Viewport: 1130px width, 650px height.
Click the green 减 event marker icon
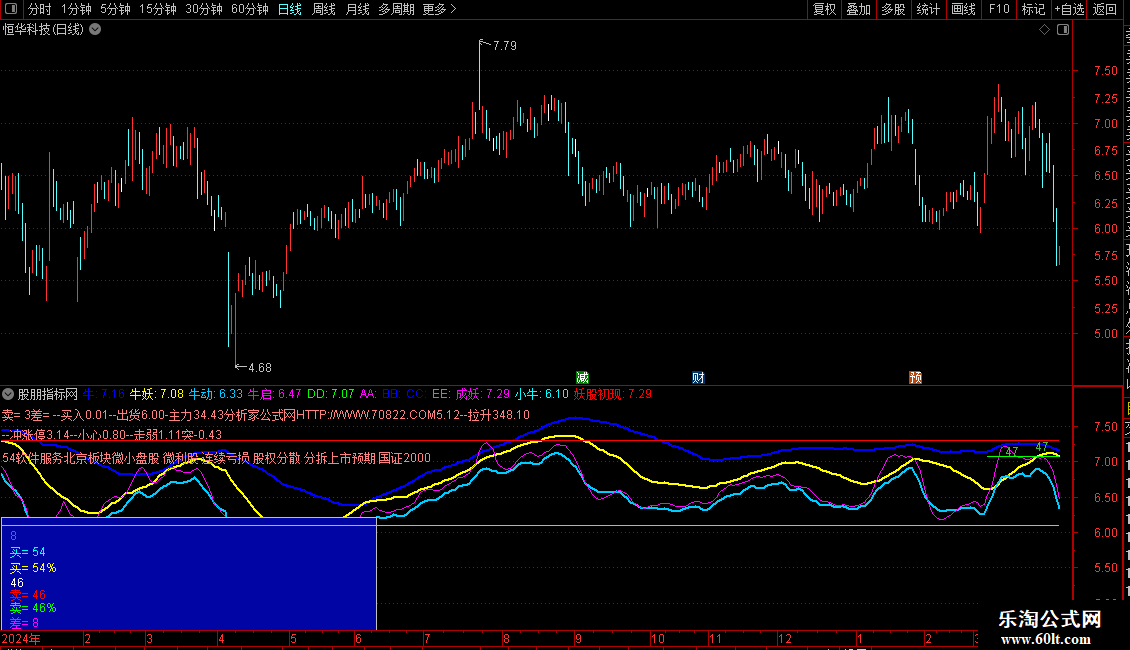(582, 377)
